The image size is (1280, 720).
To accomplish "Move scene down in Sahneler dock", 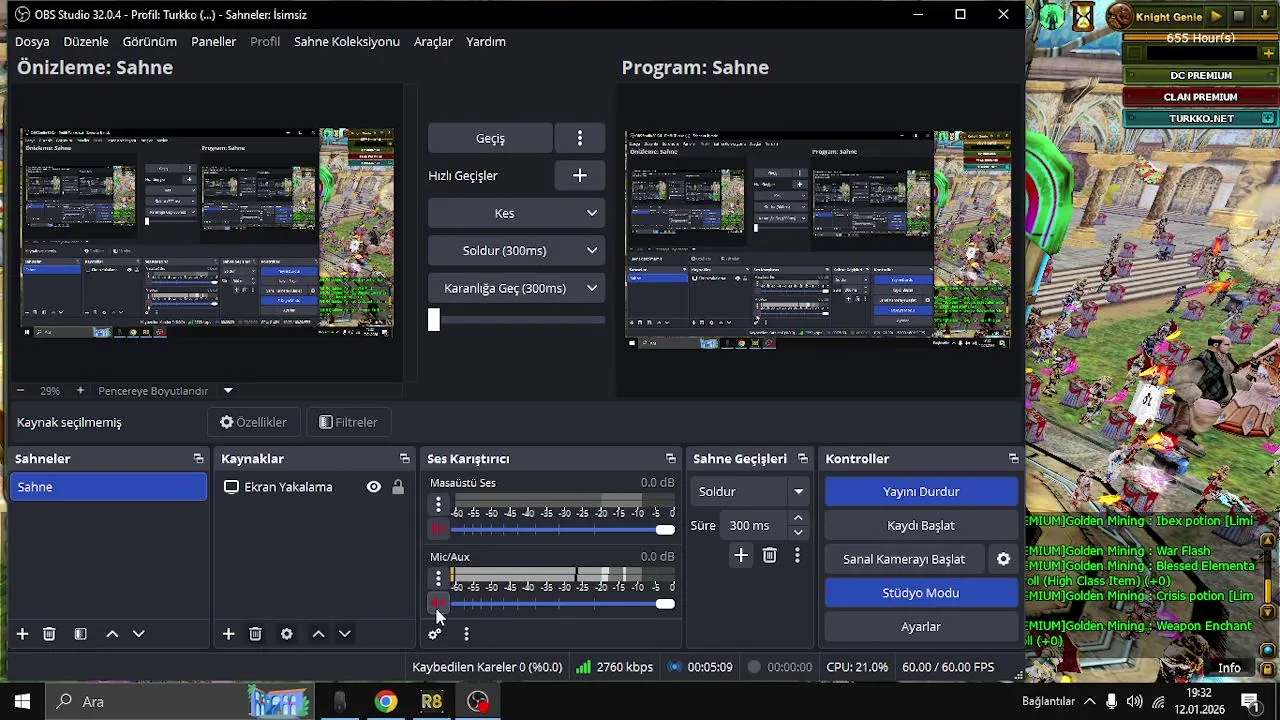I will pos(139,634).
